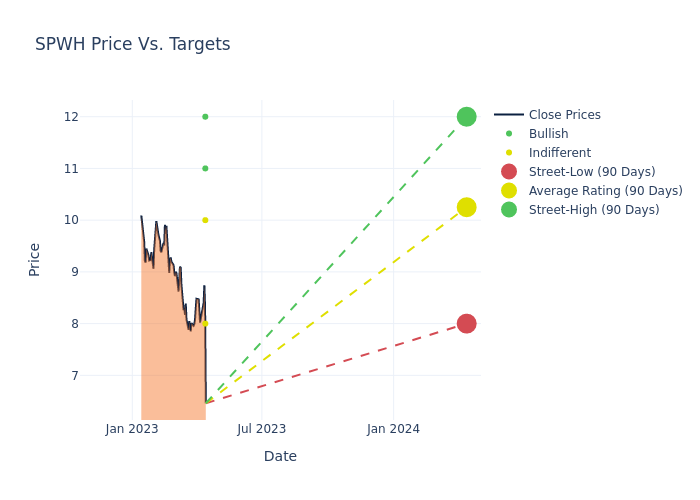Click the yellow Average Rating legend circle

(x=509, y=191)
